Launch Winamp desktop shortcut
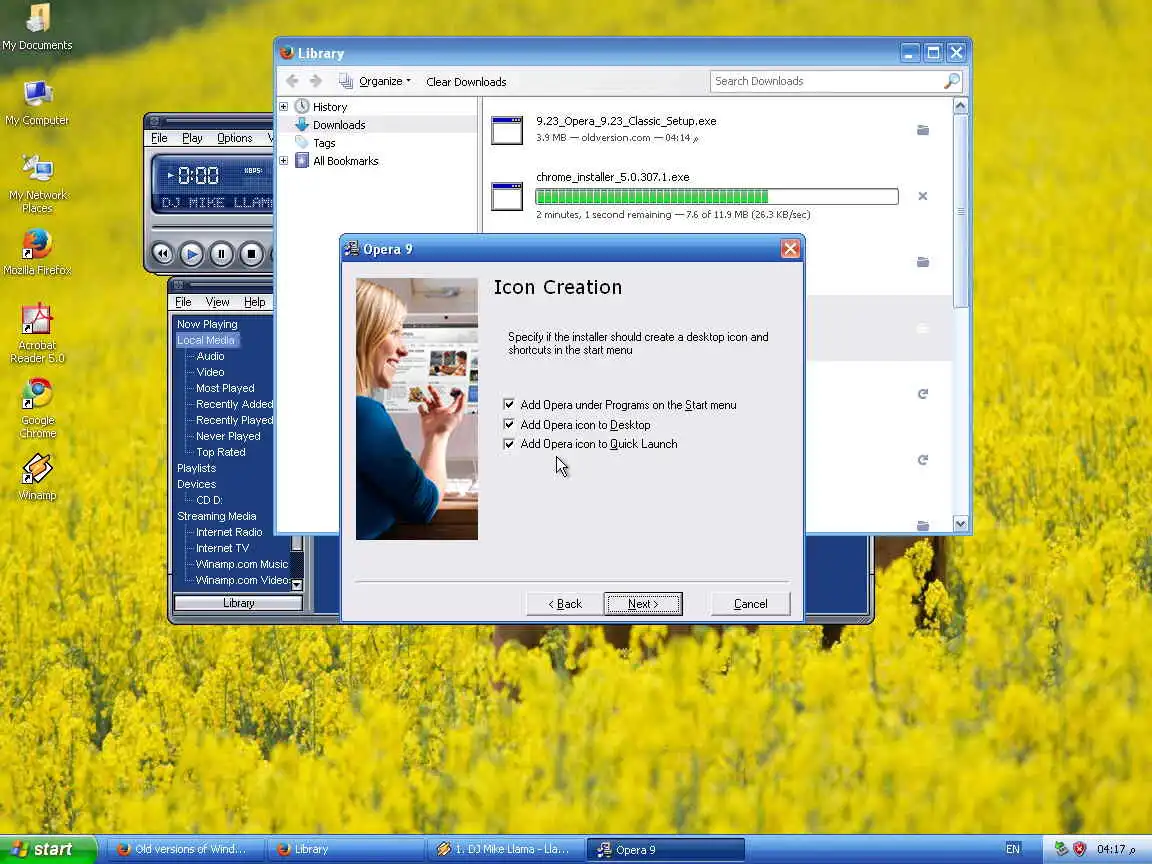Image resolution: width=1152 pixels, height=864 pixels. (37, 477)
